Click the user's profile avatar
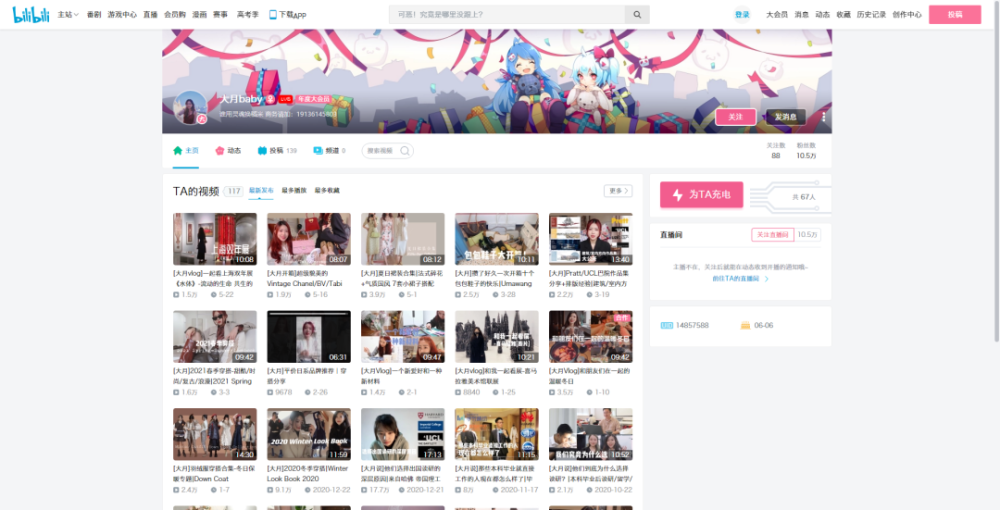The image size is (1000, 510). click(x=191, y=108)
